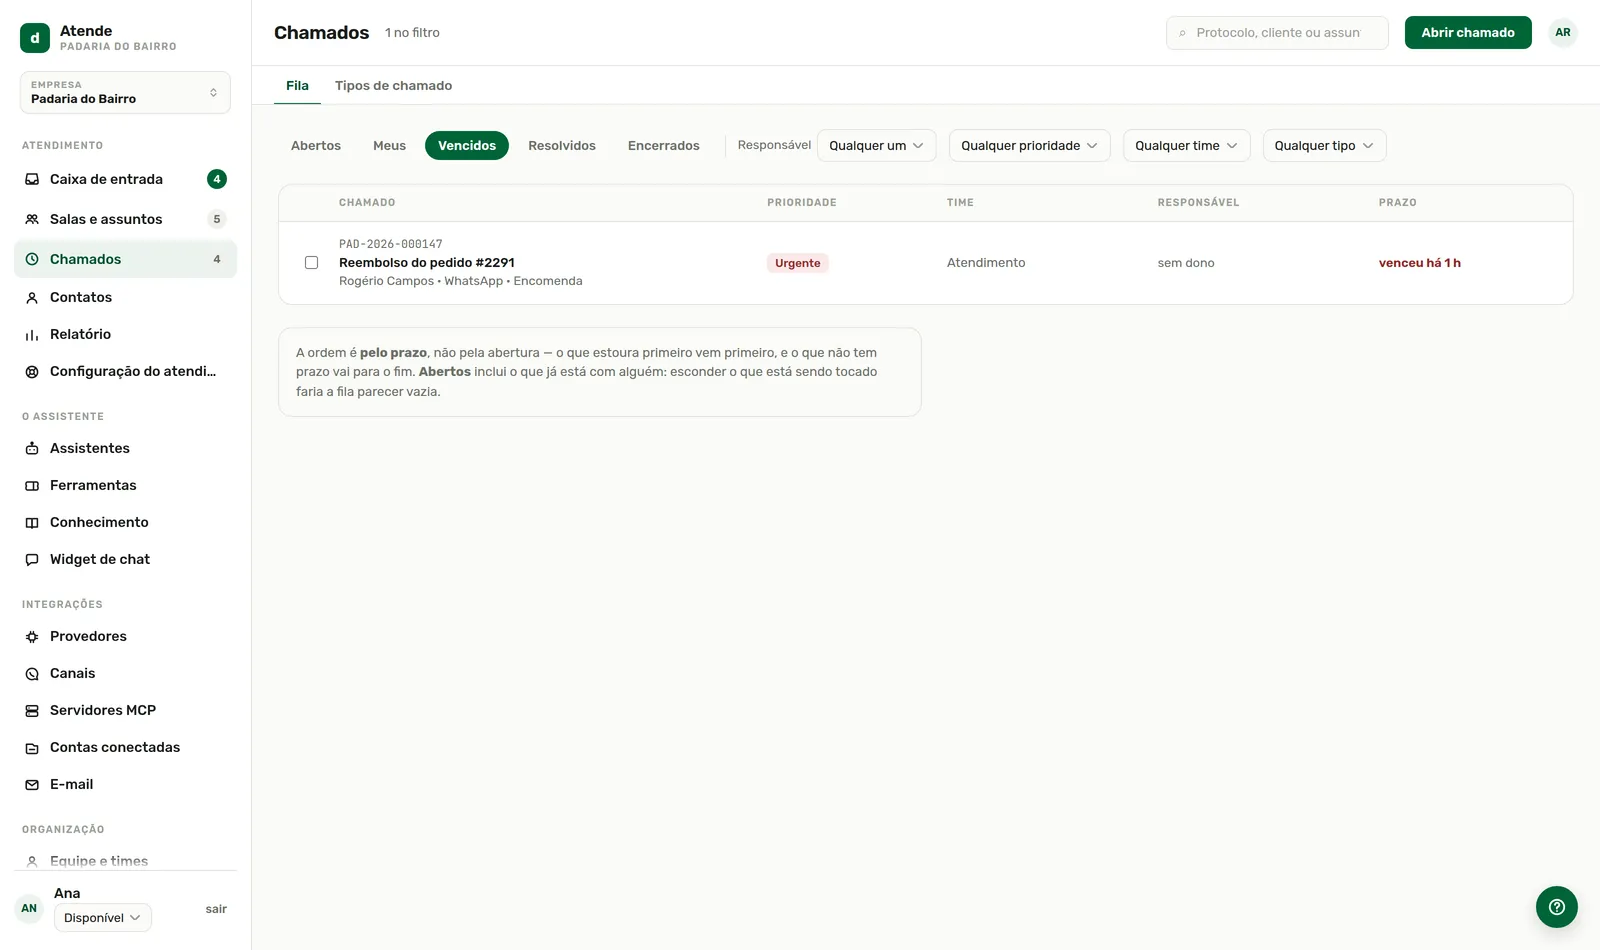
Task: Show the Encerrados filter
Action: (x=664, y=145)
